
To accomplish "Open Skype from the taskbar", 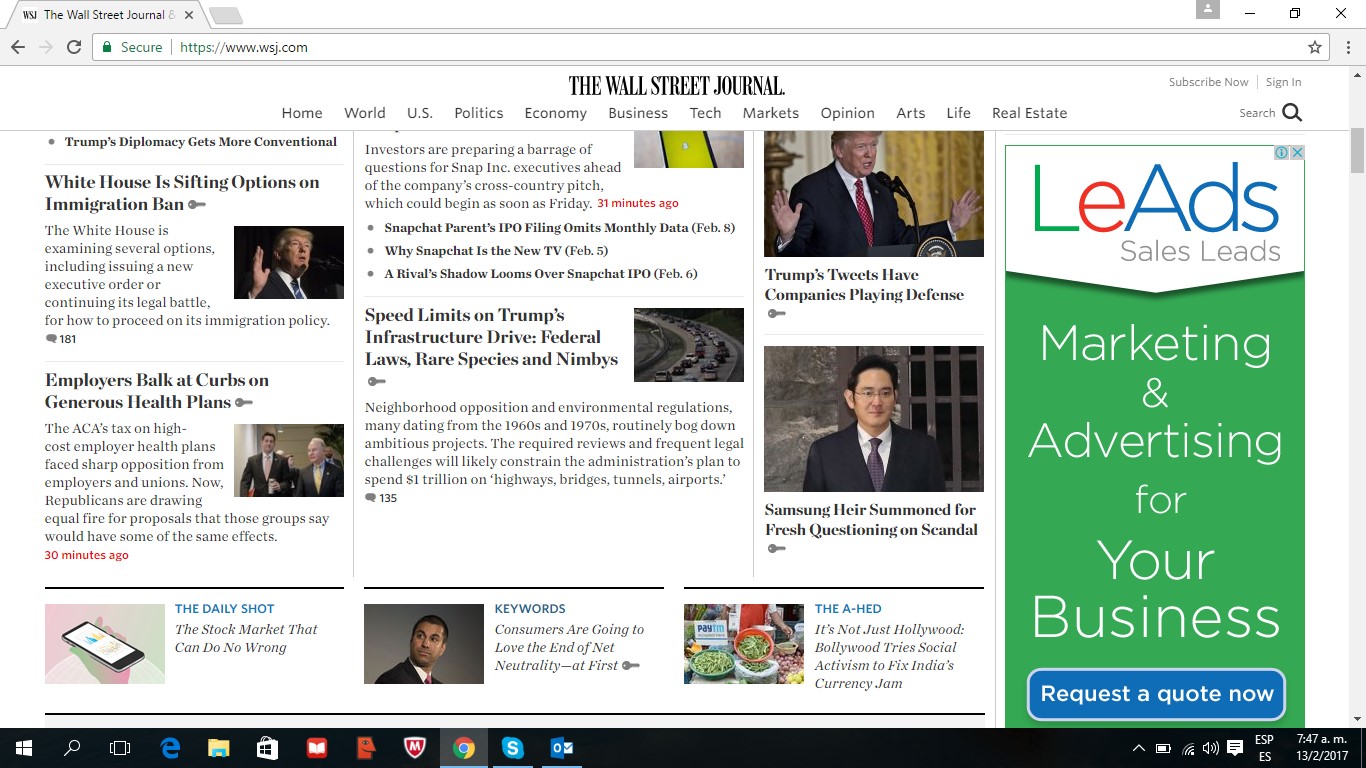I will point(512,748).
